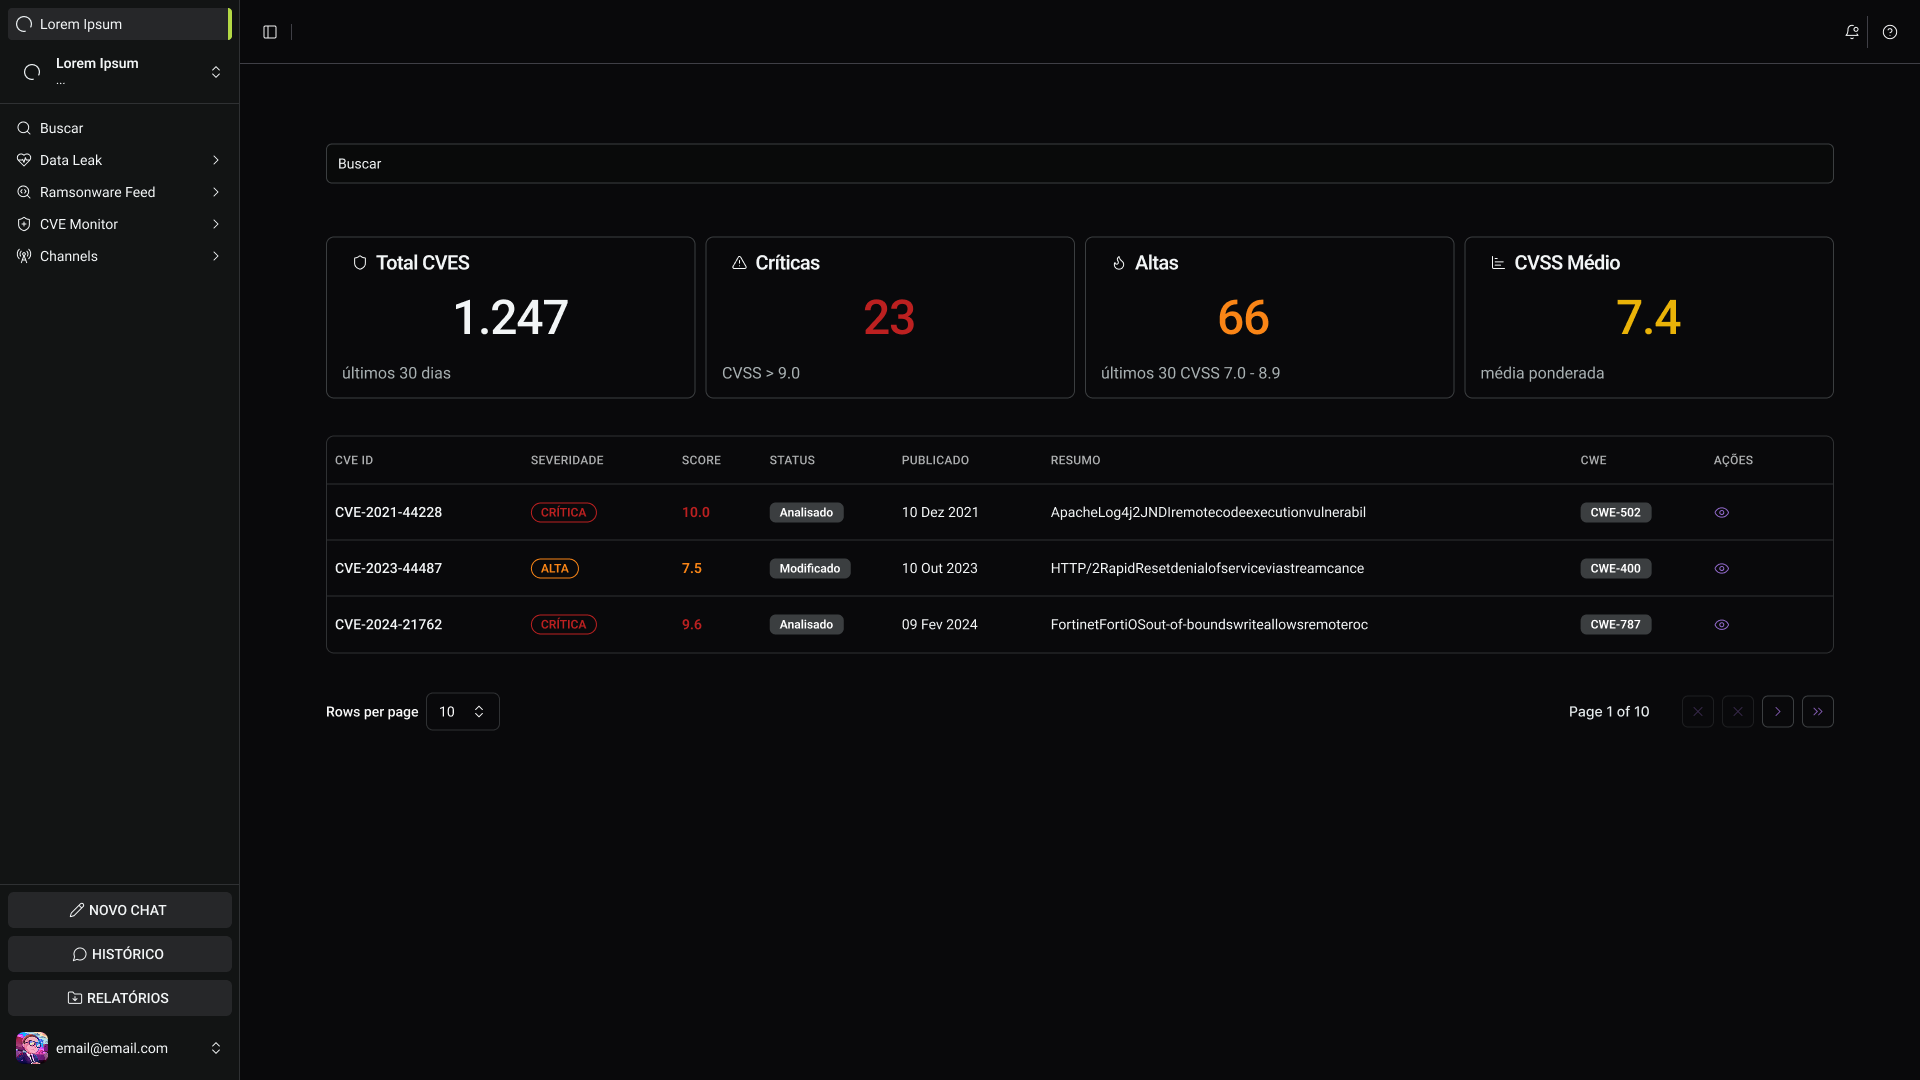
Task: Click the CVE-2024-21762 ID cell
Action: 388,624
